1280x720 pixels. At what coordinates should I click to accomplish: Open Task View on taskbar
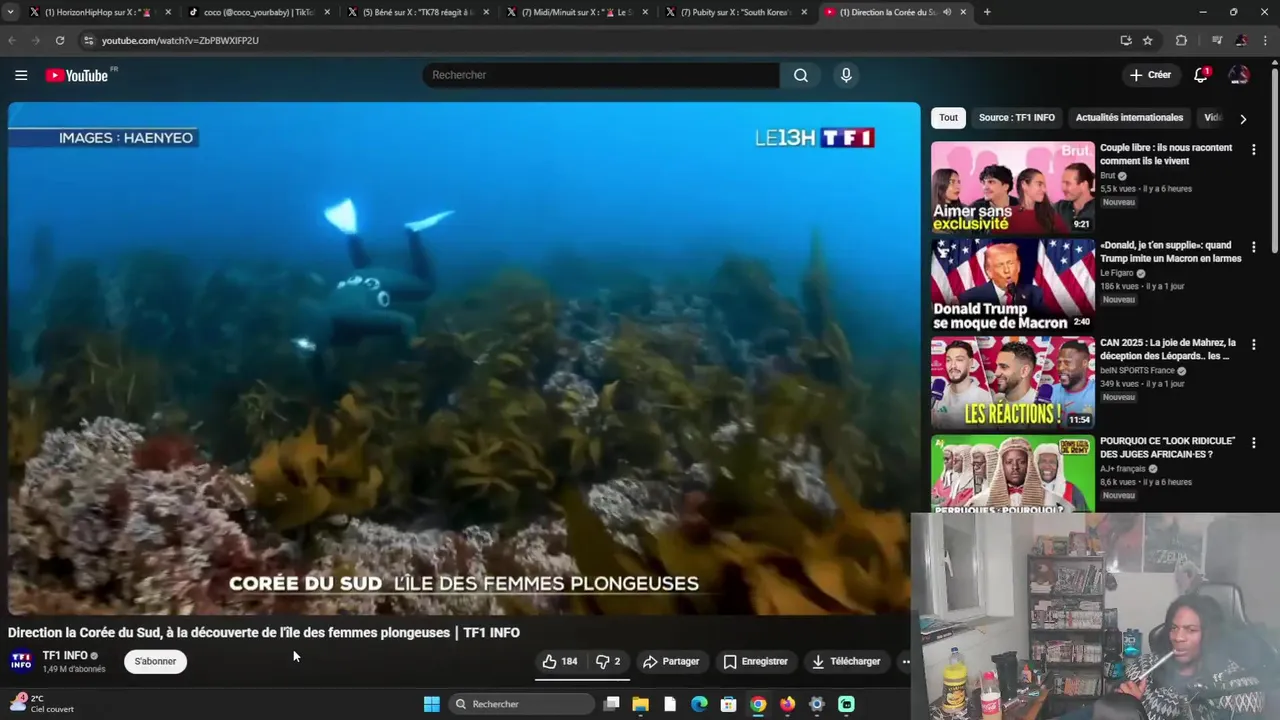611,704
